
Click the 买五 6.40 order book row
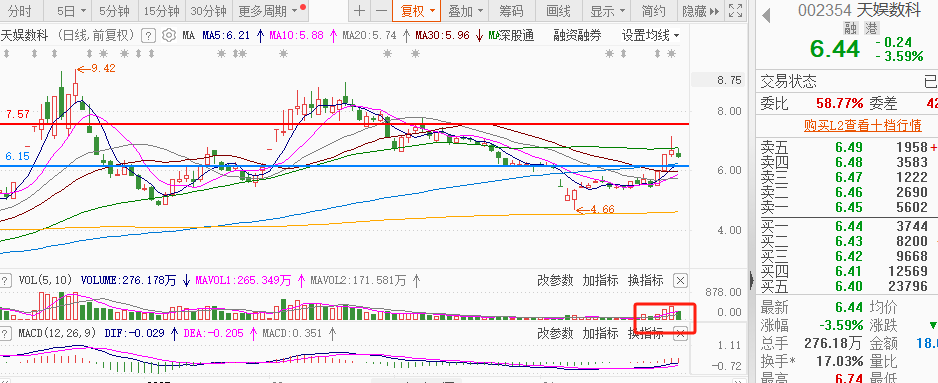(x=847, y=286)
